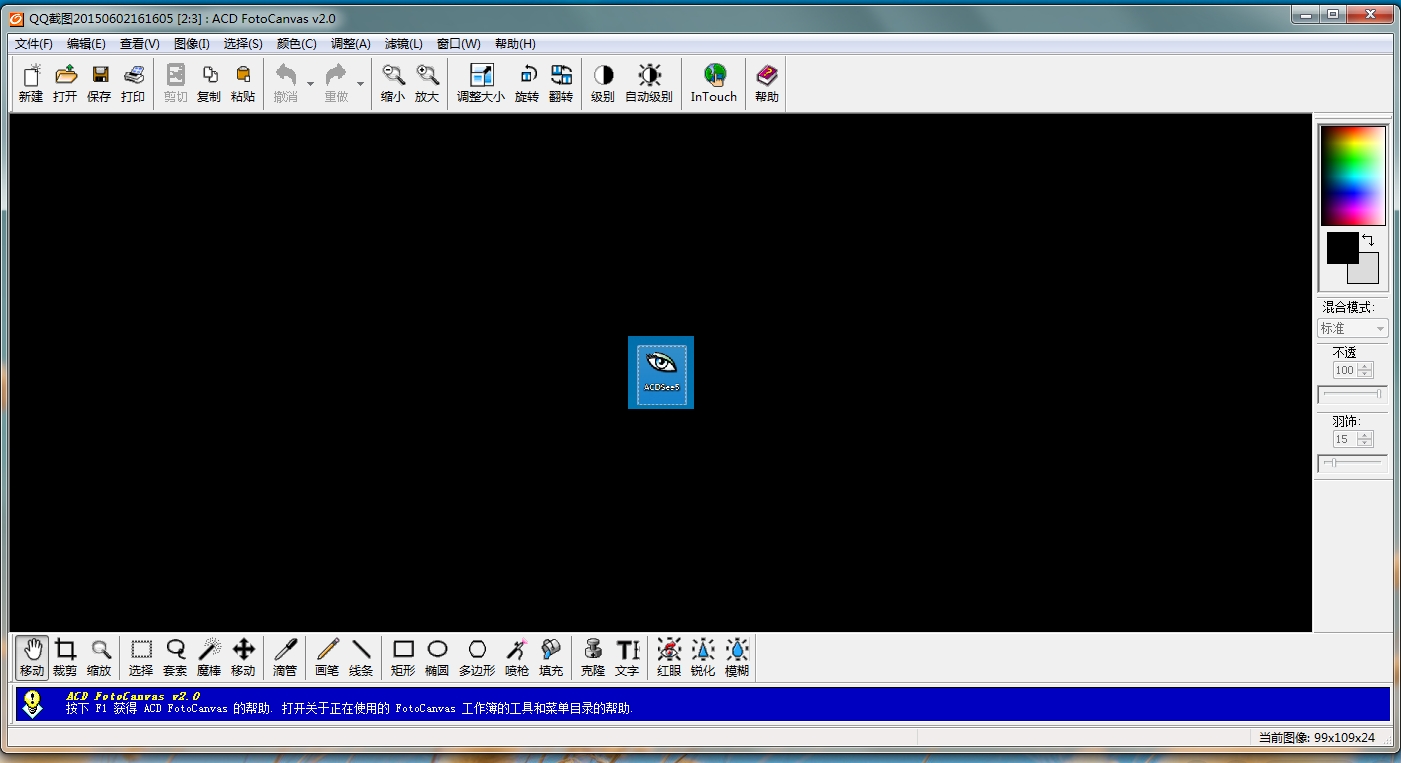1401x763 pixels.
Task: Open the 图像(I) menu
Action: coord(191,44)
